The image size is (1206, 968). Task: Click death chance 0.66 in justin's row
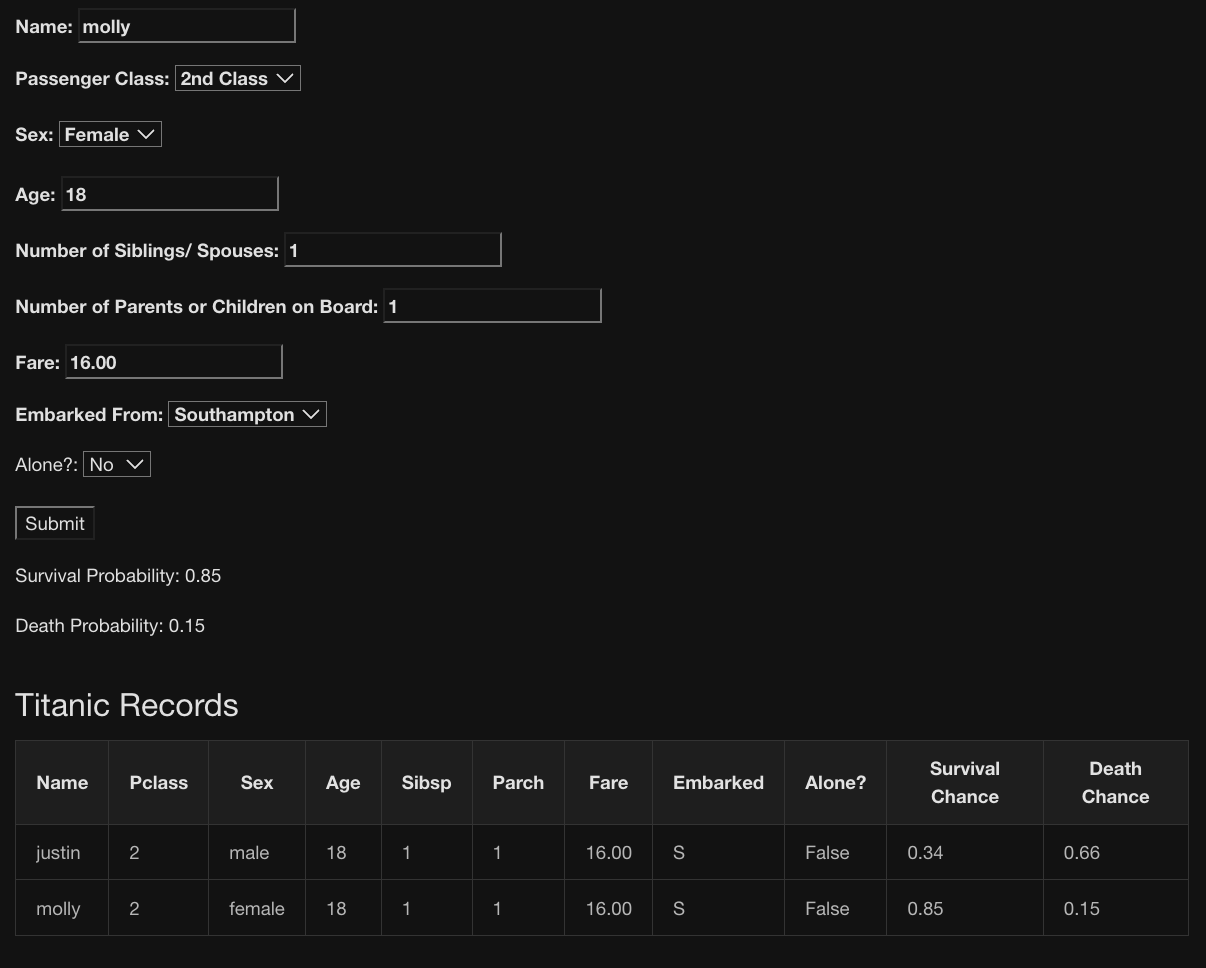click(x=1116, y=853)
